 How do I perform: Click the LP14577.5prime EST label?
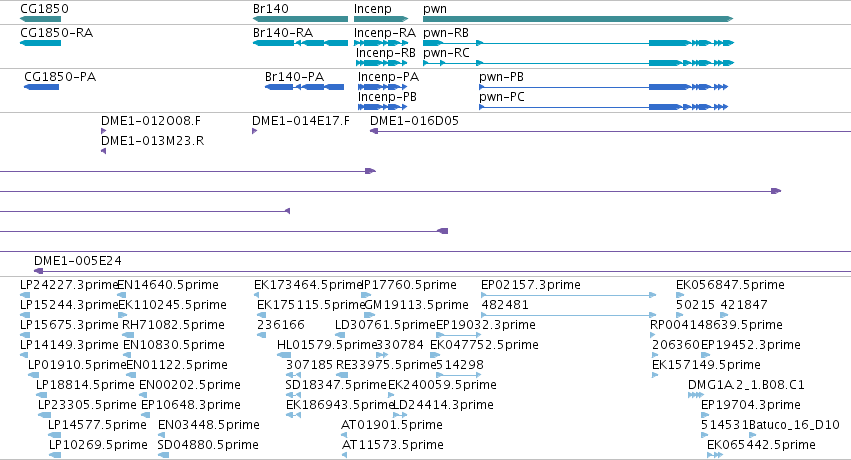click(x=97, y=425)
